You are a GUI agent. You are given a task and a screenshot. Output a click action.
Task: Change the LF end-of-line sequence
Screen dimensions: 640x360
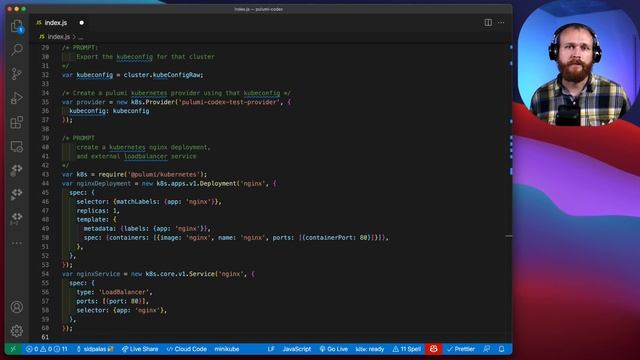tap(271, 349)
